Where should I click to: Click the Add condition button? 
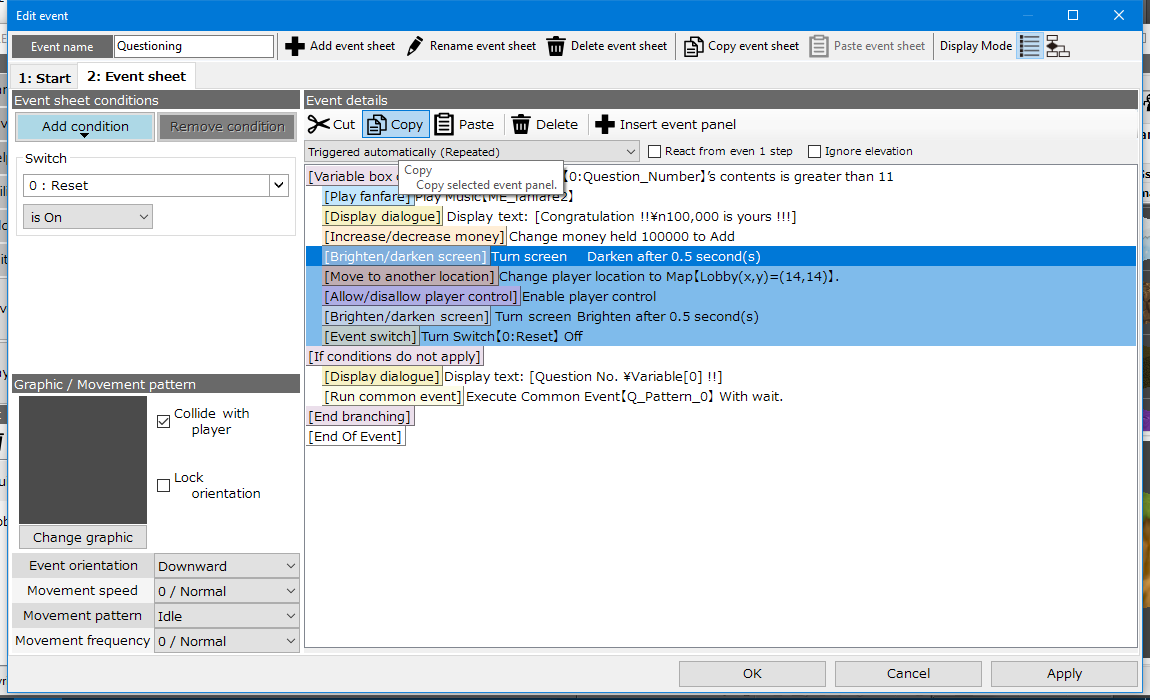tap(85, 126)
